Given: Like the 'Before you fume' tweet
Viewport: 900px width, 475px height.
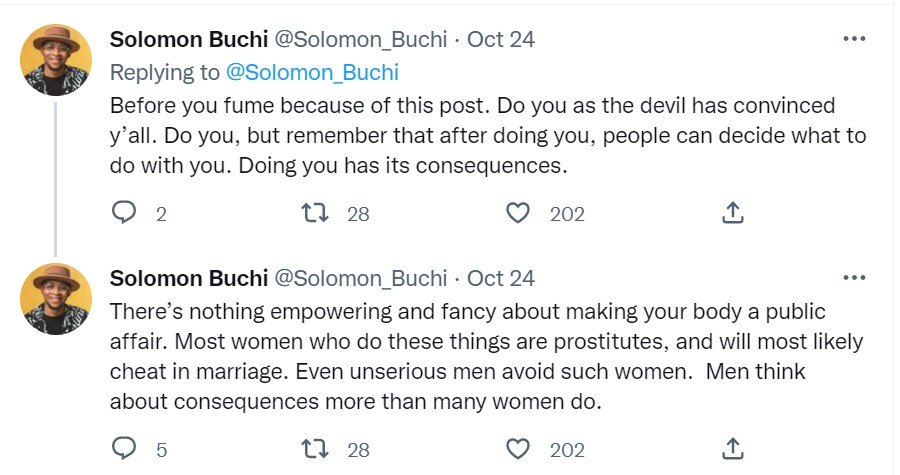Looking at the screenshot, I should [x=517, y=213].
